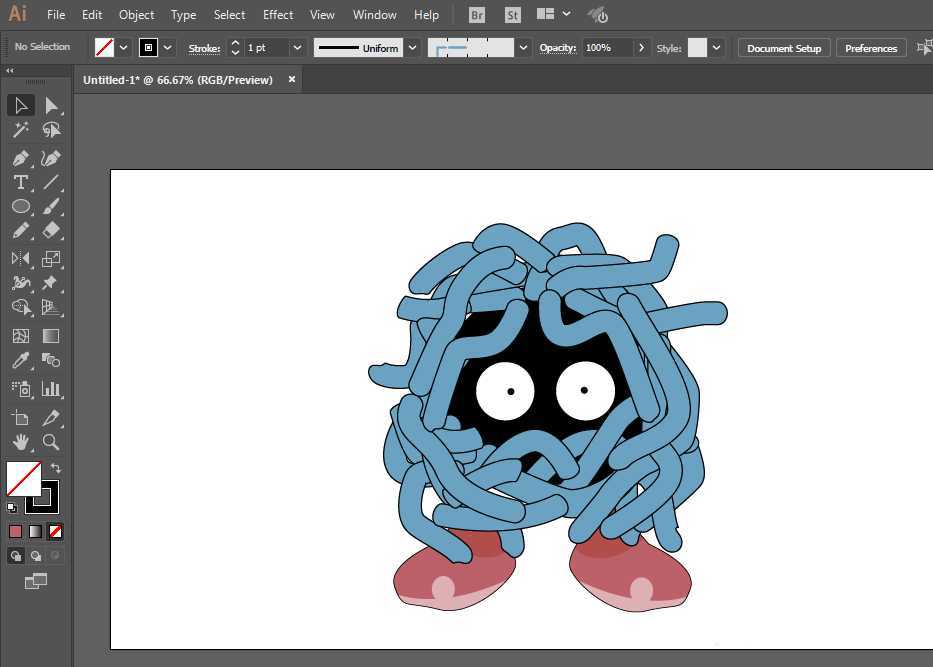Select the Magic Wand tool
The width and height of the screenshot is (933, 667).
point(20,130)
